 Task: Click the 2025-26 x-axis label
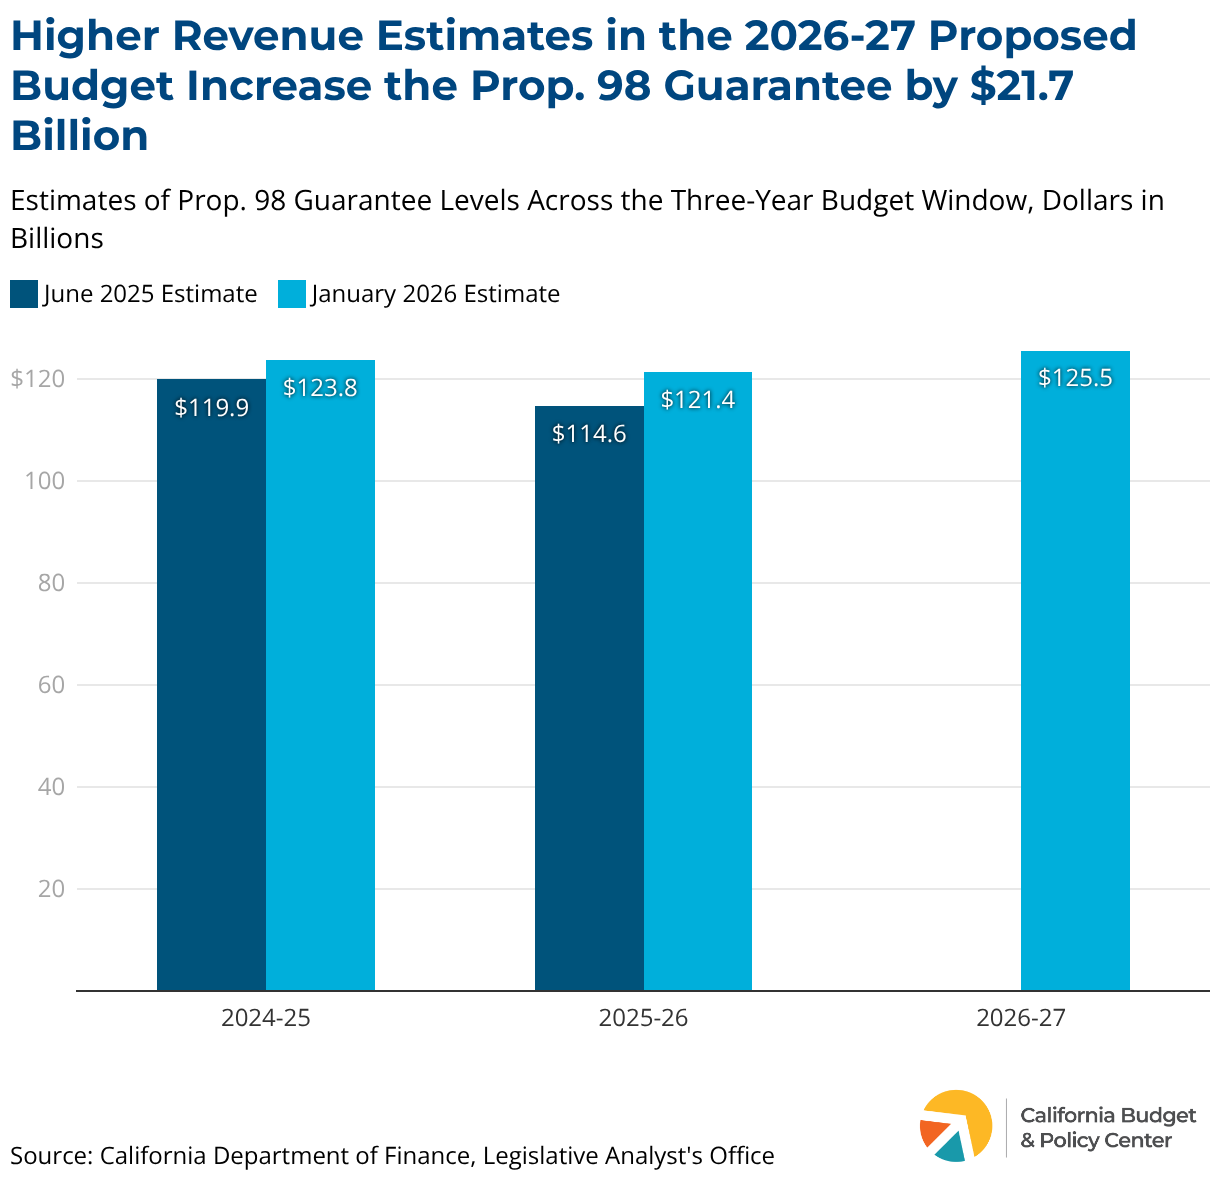tap(643, 1019)
